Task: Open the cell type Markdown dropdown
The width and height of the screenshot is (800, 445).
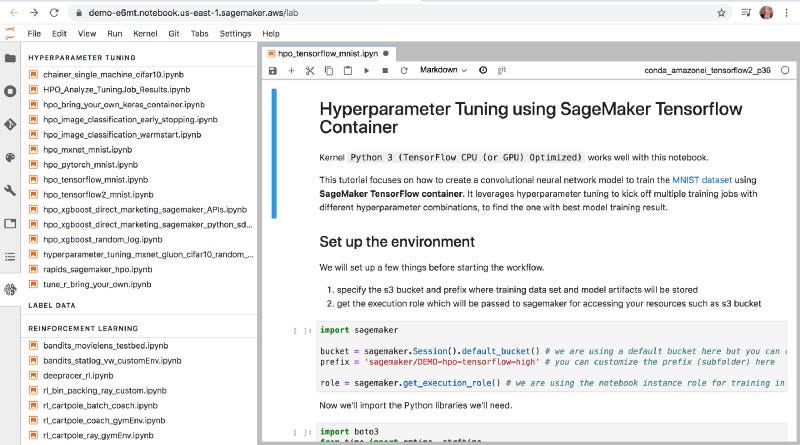Action: [x=443, y=70]
